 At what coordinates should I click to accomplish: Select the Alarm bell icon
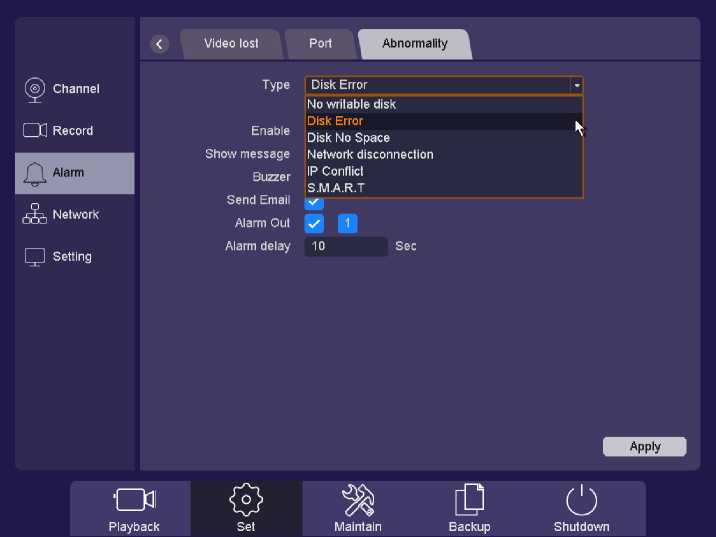pyautogui.click(x=35, y=173)
